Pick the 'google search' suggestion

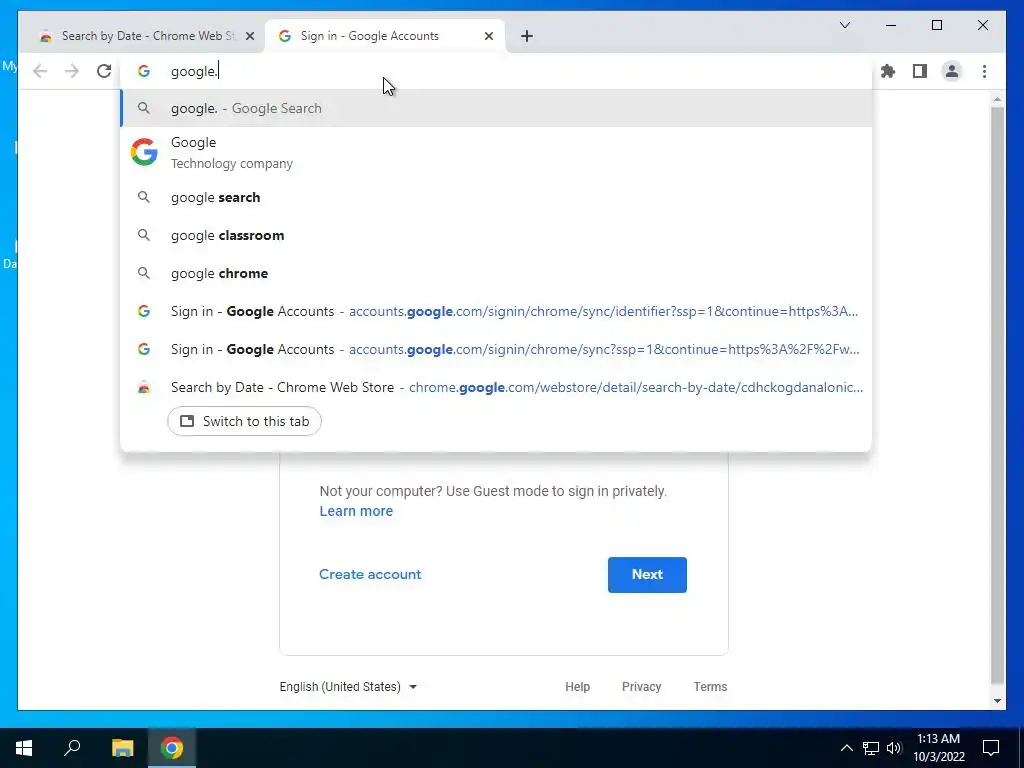[496, 197]
